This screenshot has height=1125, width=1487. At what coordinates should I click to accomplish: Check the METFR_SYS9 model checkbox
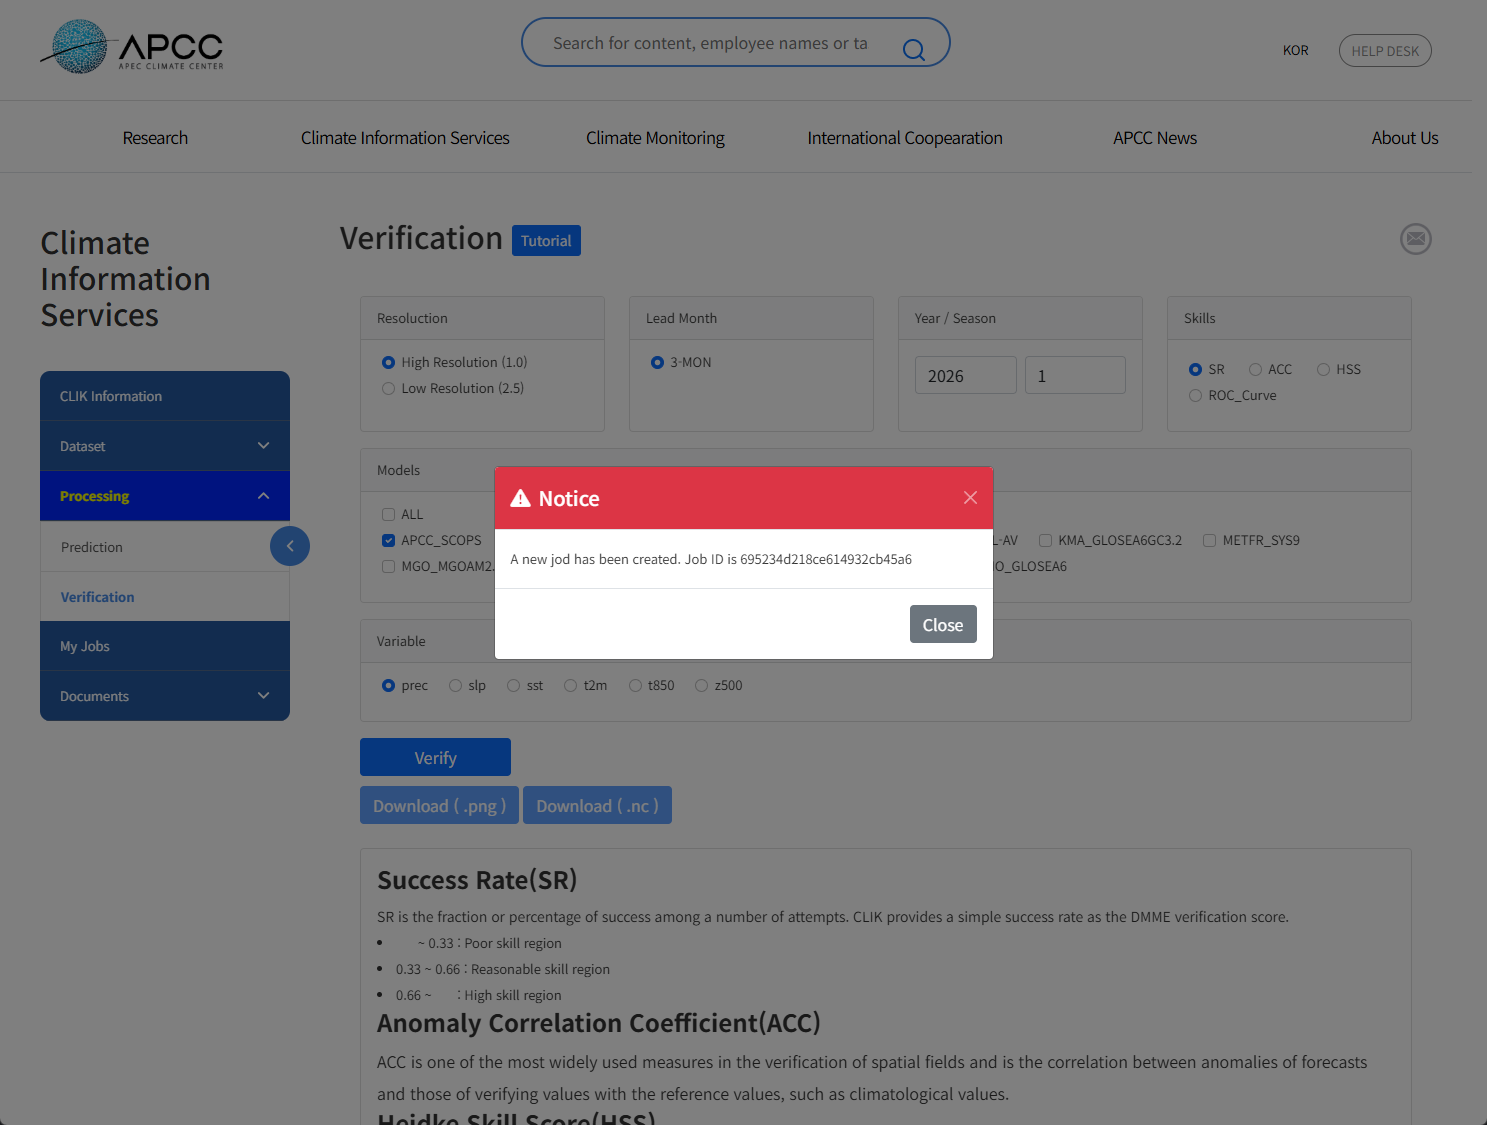[x=1210, y=541]
